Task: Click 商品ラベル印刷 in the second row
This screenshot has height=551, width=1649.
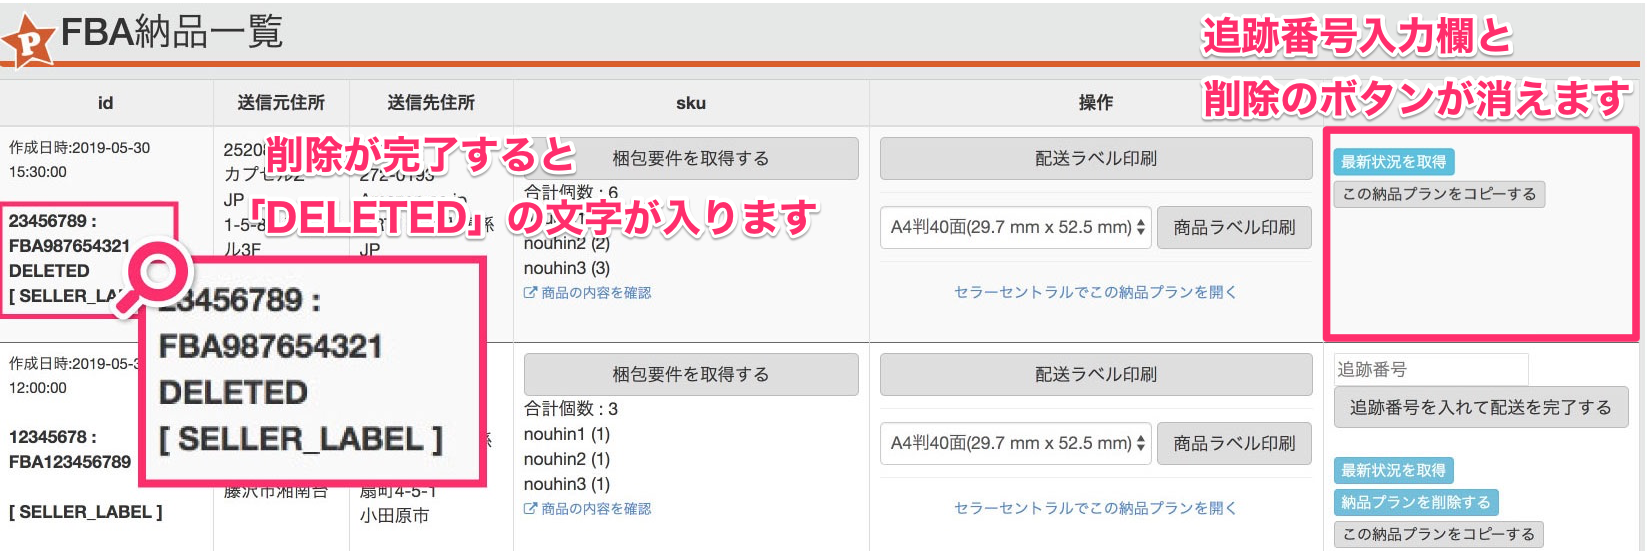Action: coord(1234,443)
